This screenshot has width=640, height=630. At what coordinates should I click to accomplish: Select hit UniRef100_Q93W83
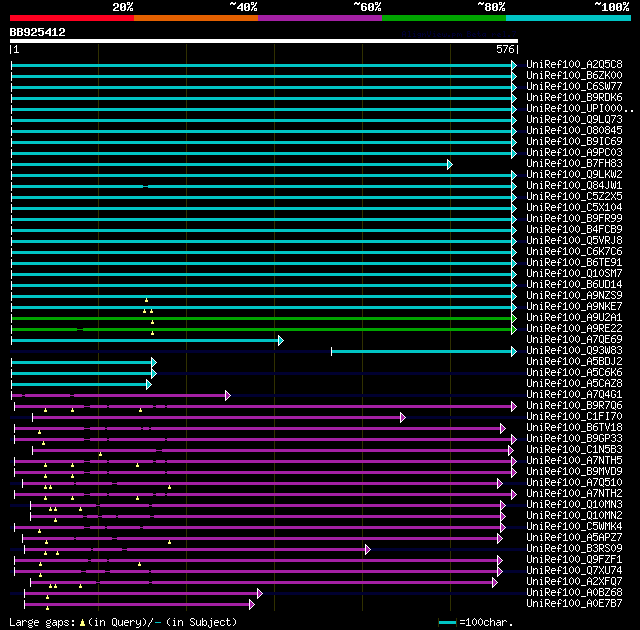pos(574,351)
